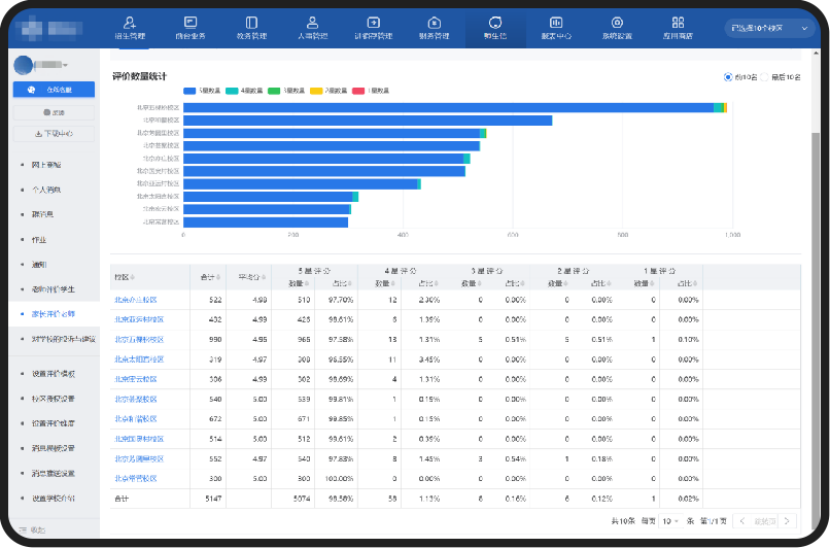Open the 应用商店 grid icon
The image size is (830, 548).
tap(678, 26)
